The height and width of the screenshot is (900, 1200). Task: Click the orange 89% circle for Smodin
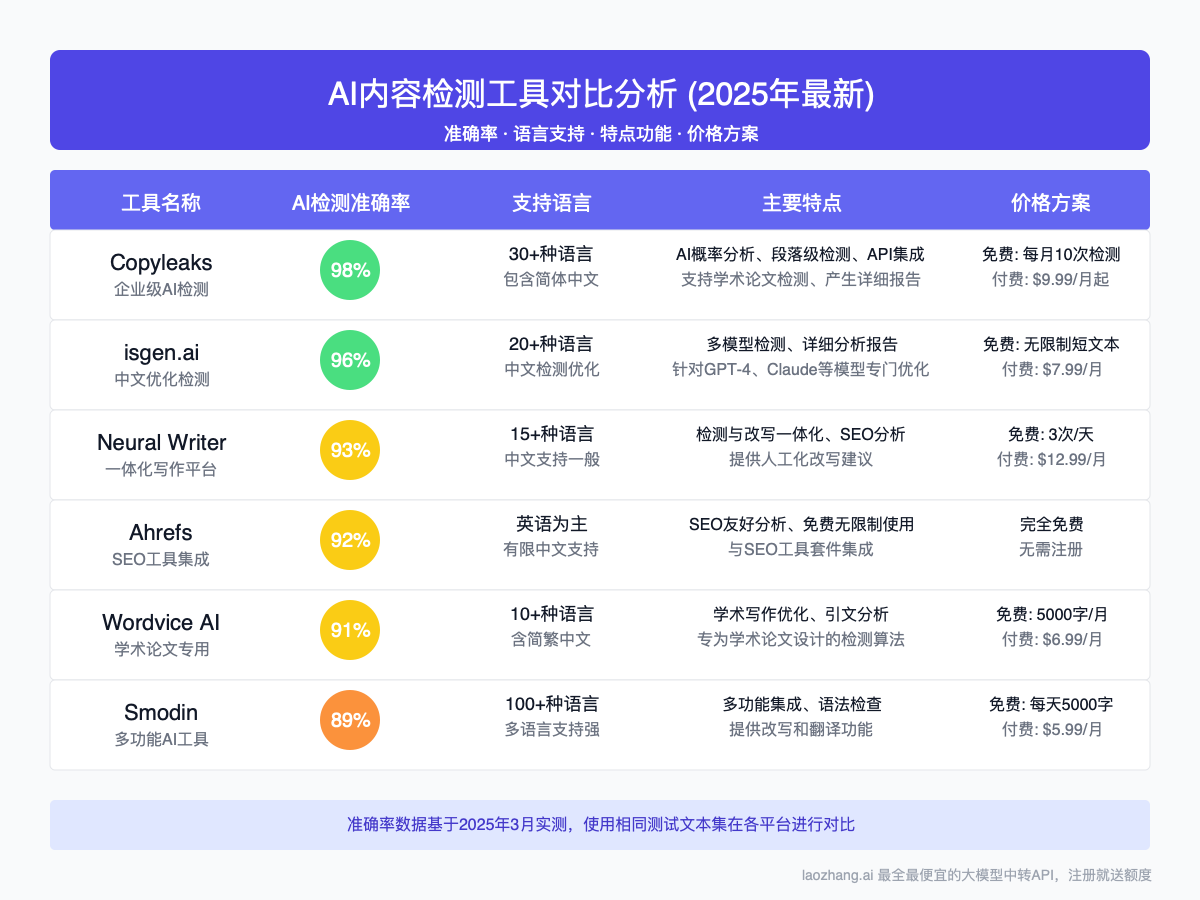(x=350, y=720)
